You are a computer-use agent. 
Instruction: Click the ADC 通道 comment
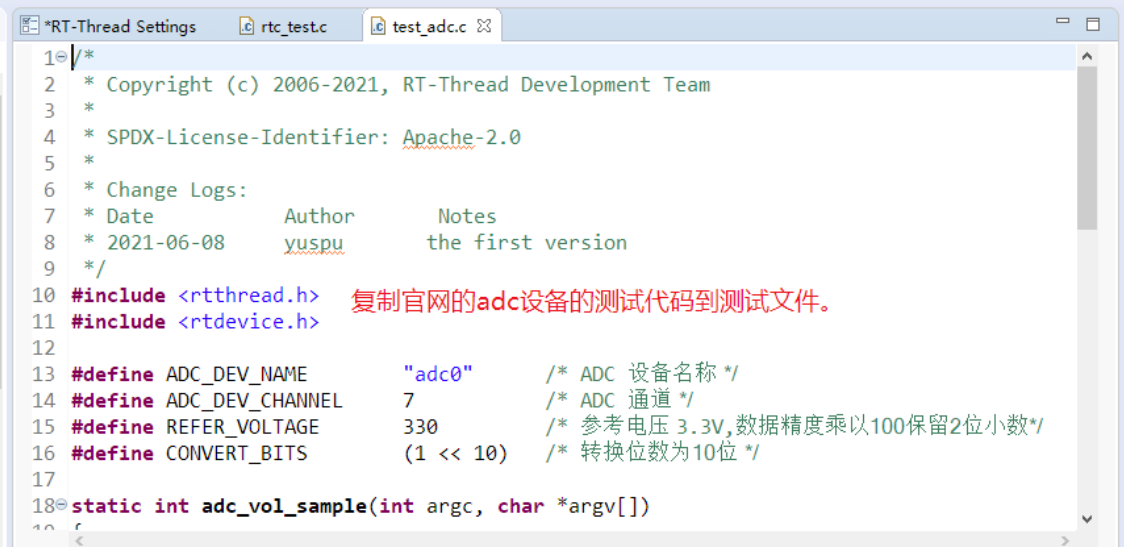619,401
